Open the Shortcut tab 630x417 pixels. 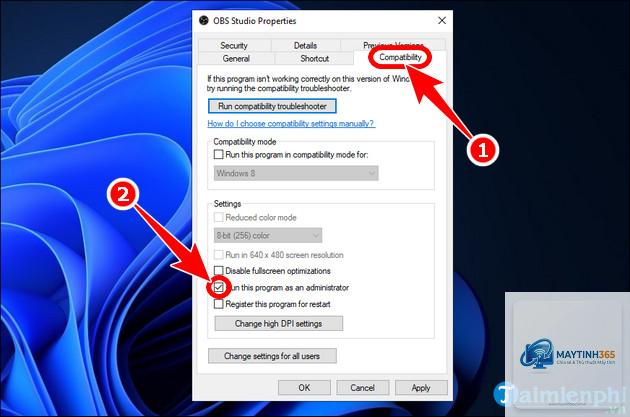pos(315,59)
